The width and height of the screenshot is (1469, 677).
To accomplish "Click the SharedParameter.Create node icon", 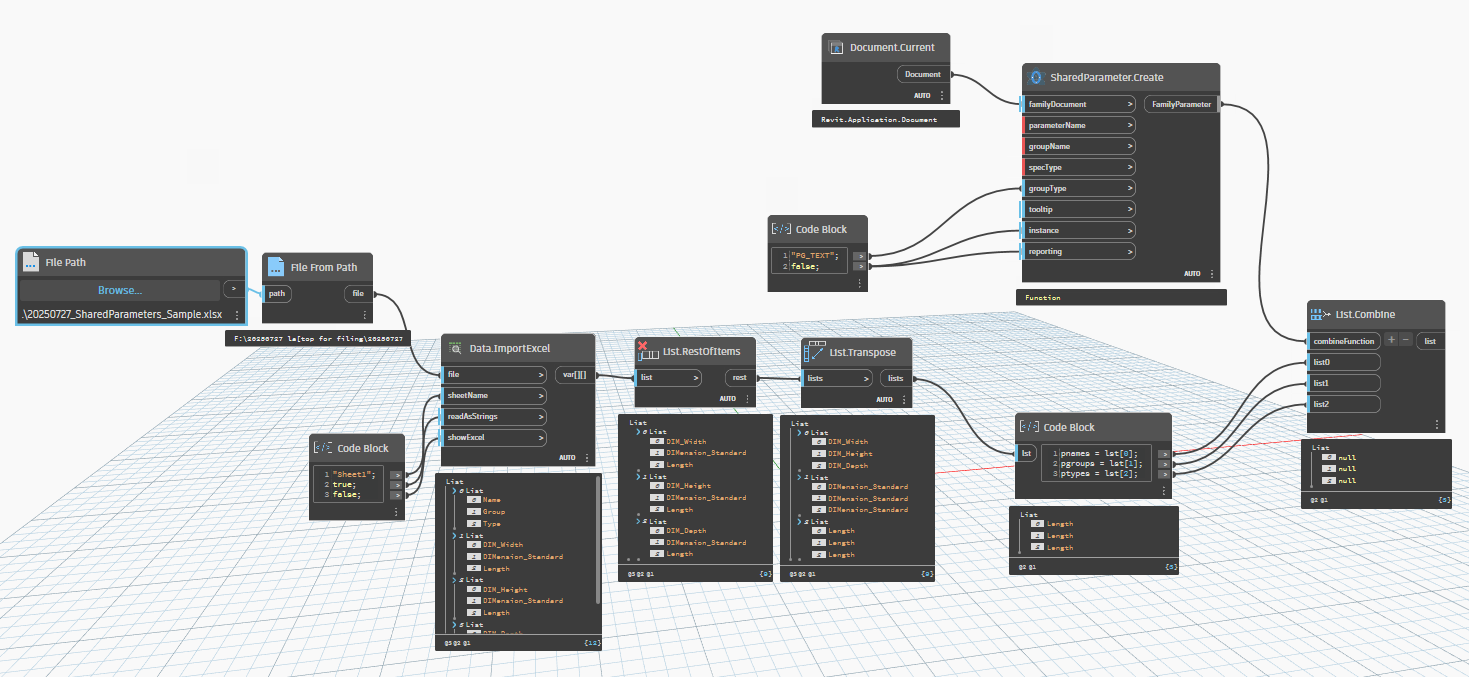I will pos(1037,77).
